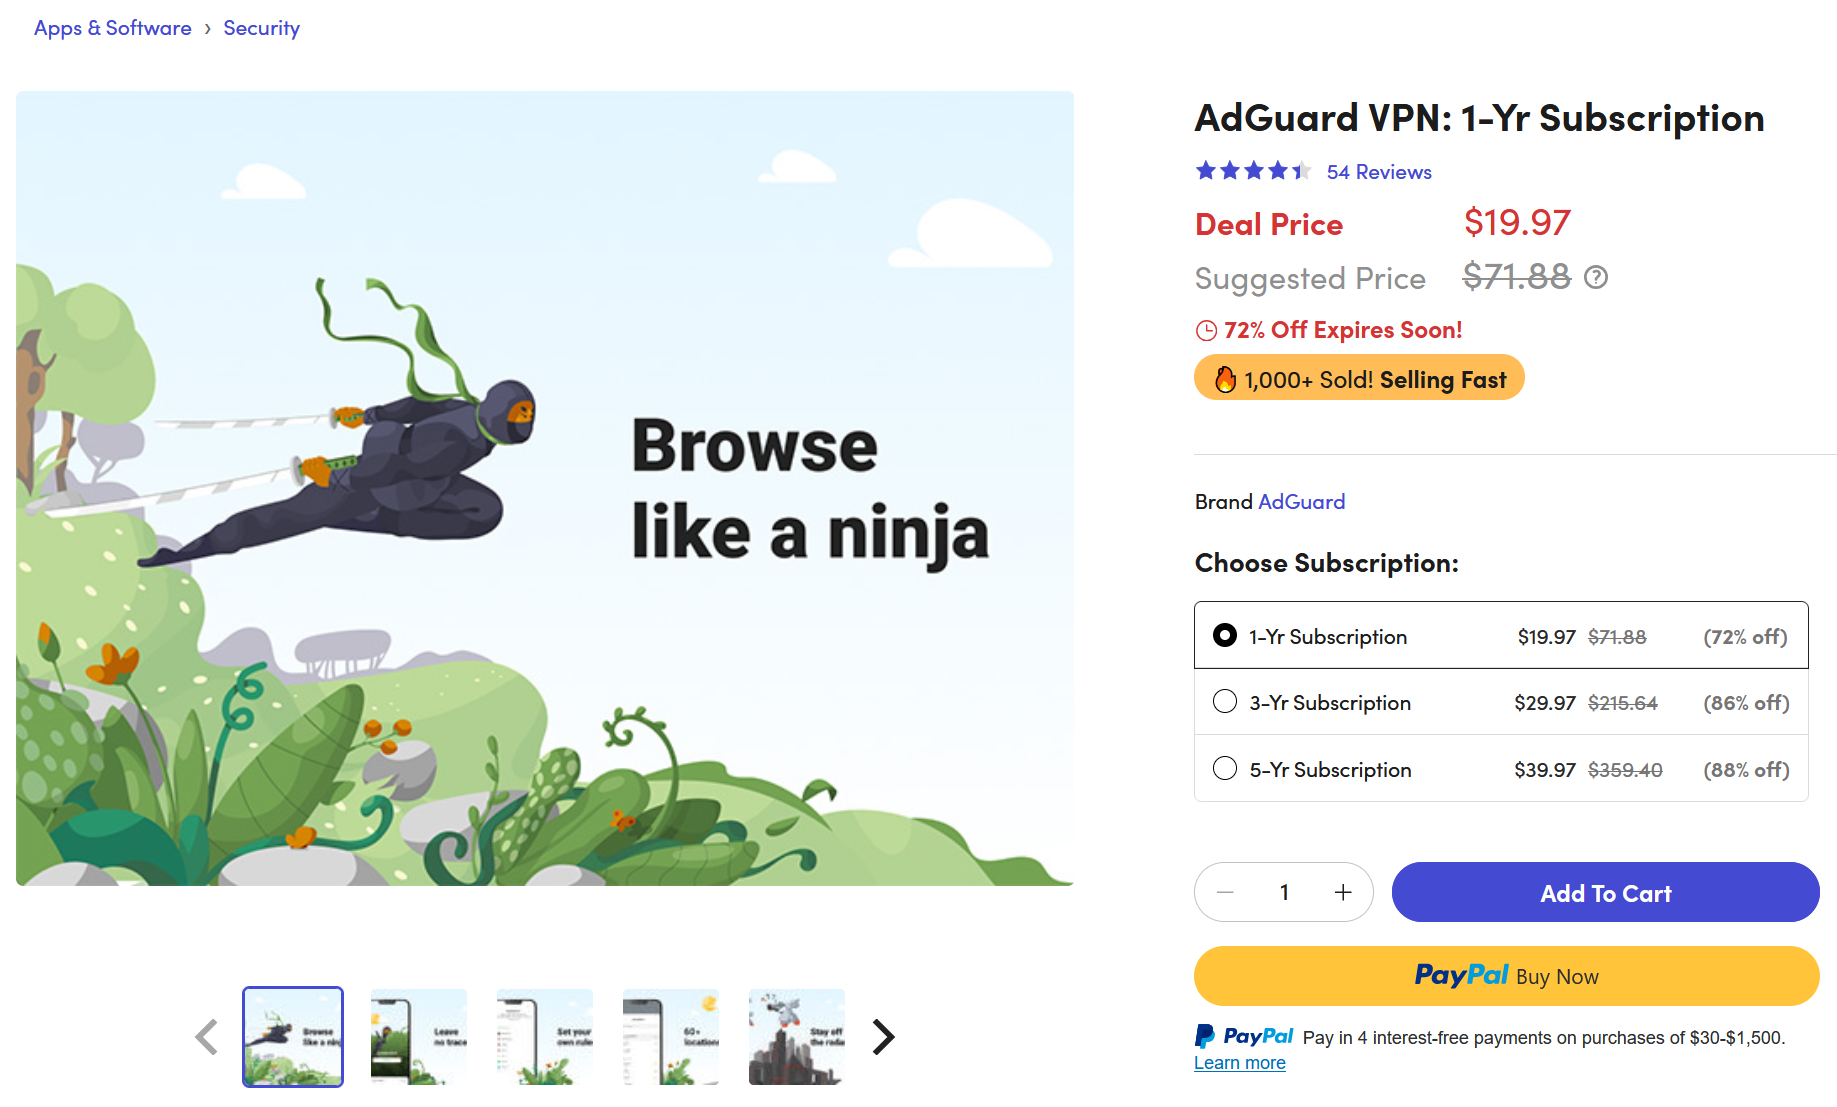Increase quantity using the plus button
The image size is (1837, 1107).
tap(1343, 892)
